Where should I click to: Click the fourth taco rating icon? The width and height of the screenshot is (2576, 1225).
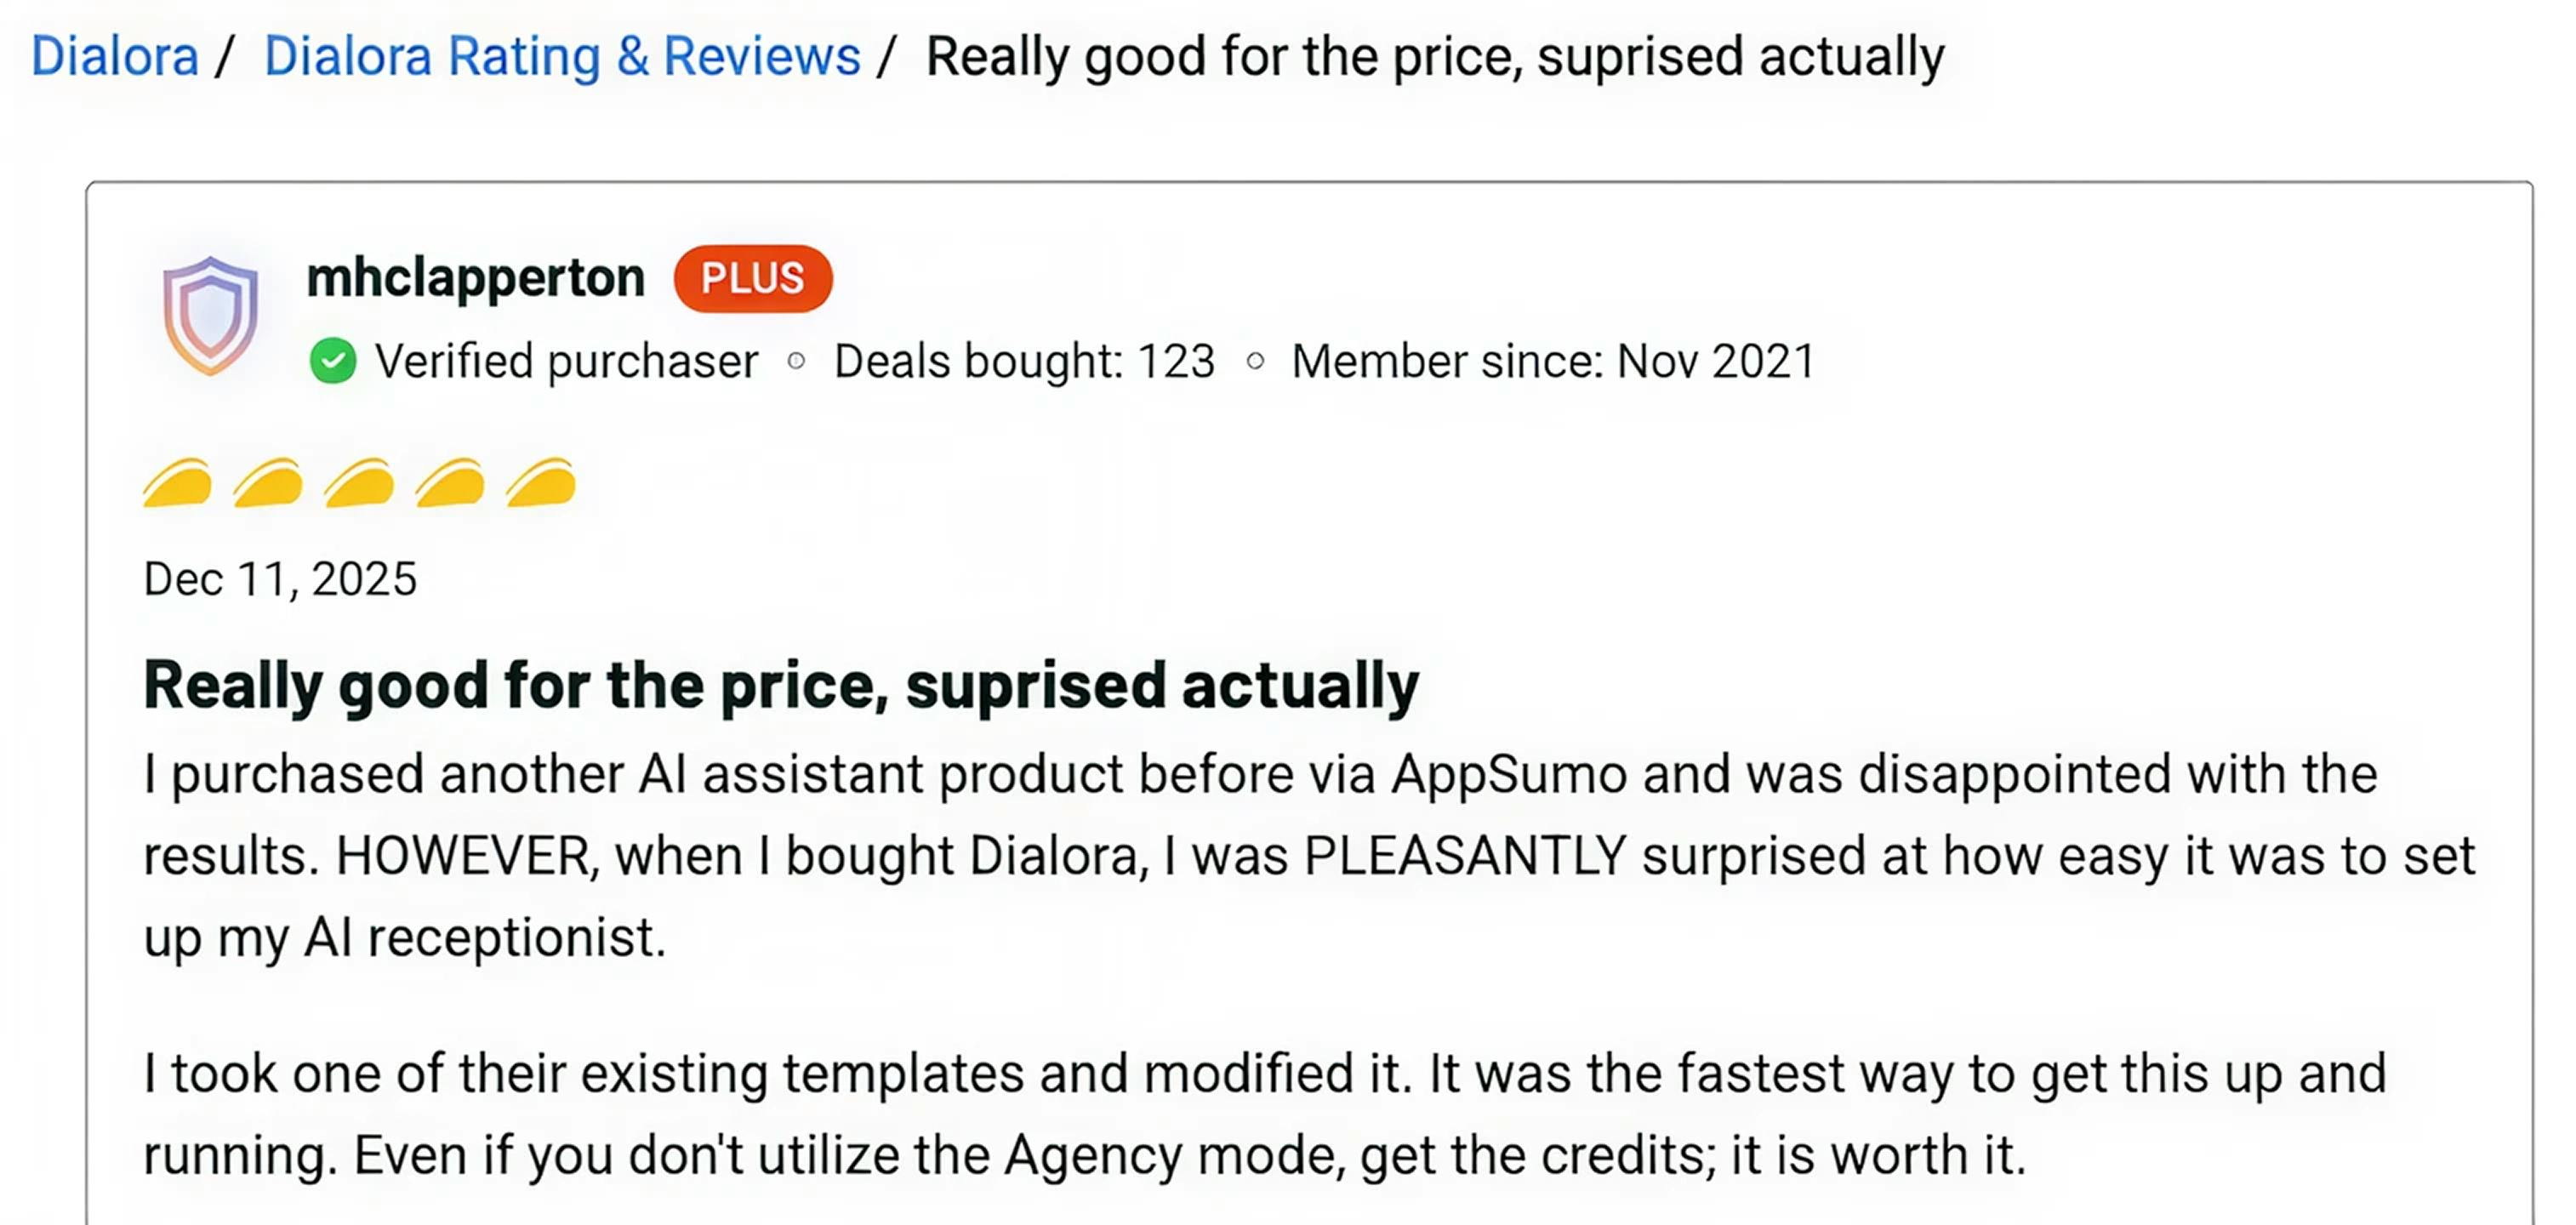450,483
